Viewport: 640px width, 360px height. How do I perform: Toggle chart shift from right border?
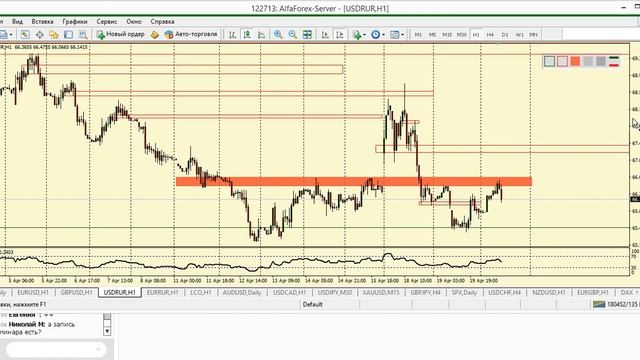tap(340, 35)
